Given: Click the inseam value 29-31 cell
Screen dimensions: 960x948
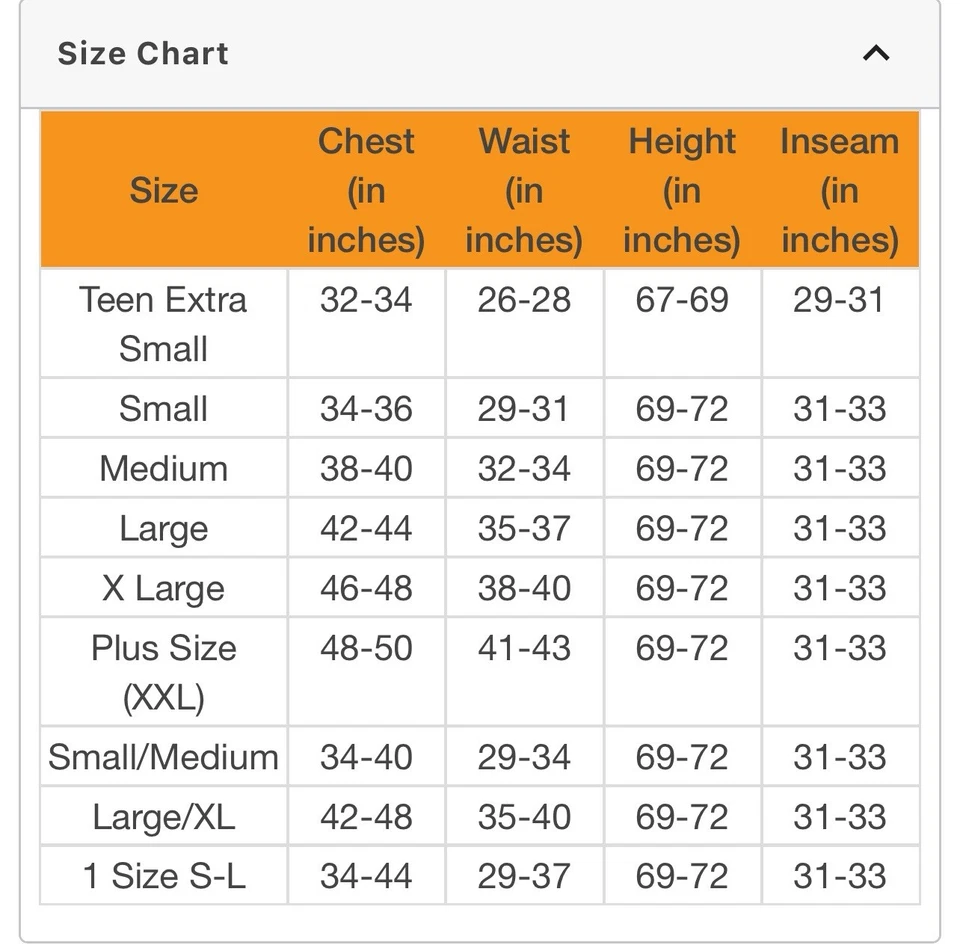Looking at the screenshot, I should point(840,300).
